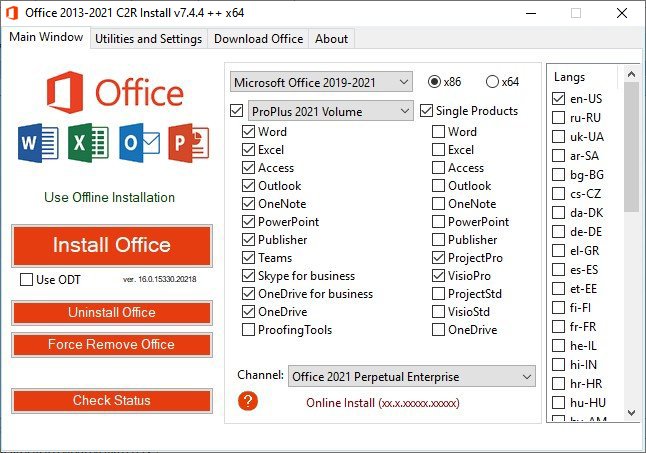The height and width of the screenshot is (453, 646).
Task: Uncheck Word in the ProPlus suite list
Action: click(x=248, y=131)
